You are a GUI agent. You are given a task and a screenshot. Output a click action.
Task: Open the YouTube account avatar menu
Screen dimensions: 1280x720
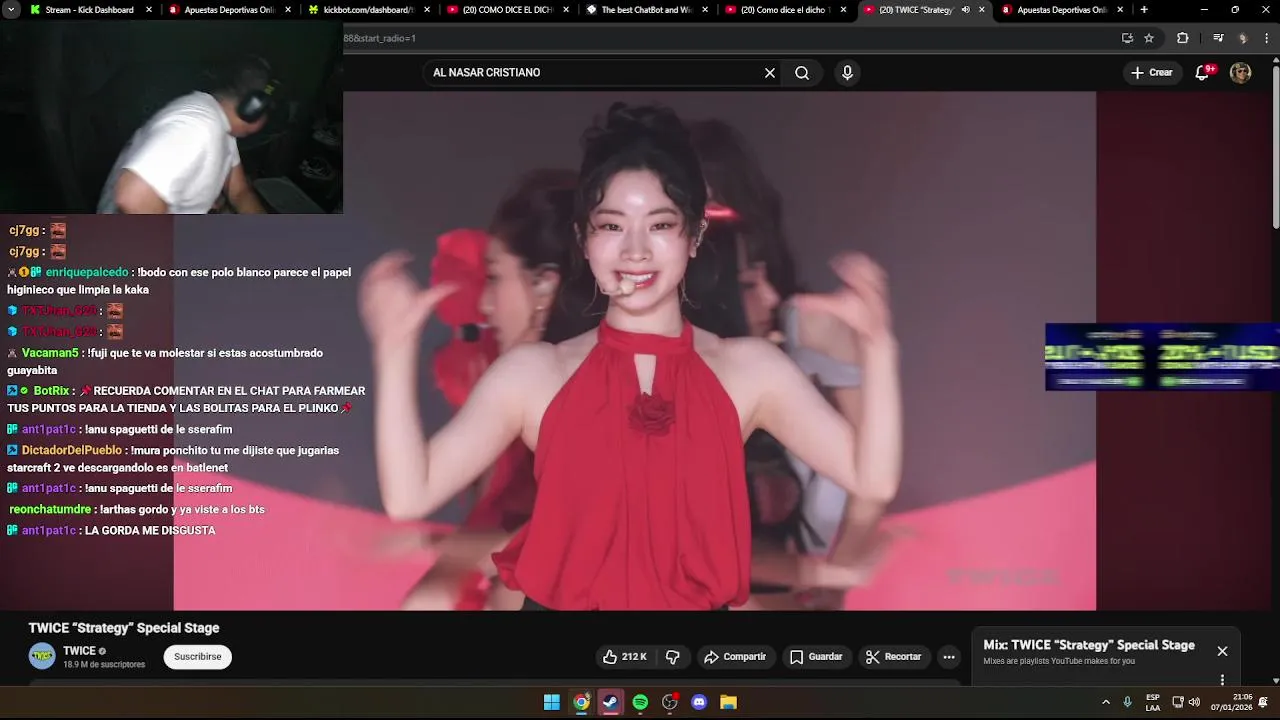[1240, 72]
